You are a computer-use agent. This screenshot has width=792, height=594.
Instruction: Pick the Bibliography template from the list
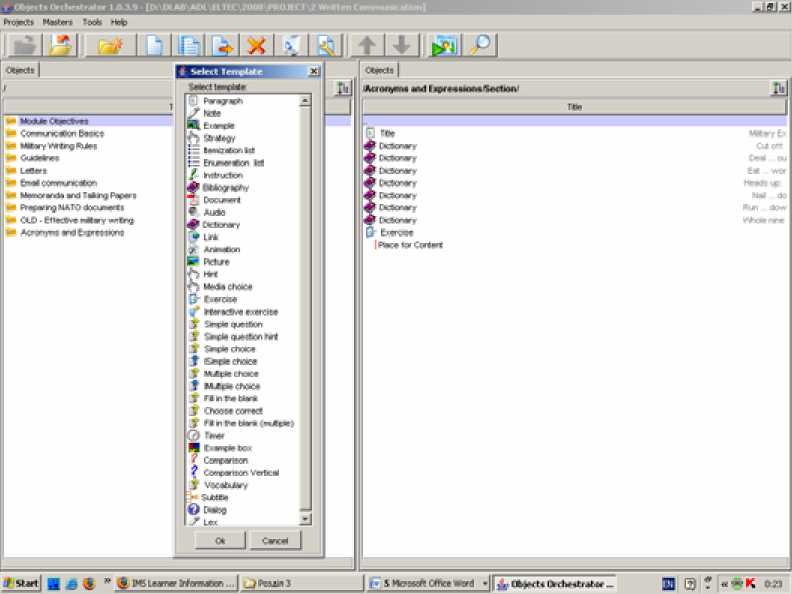coord(225,188)
